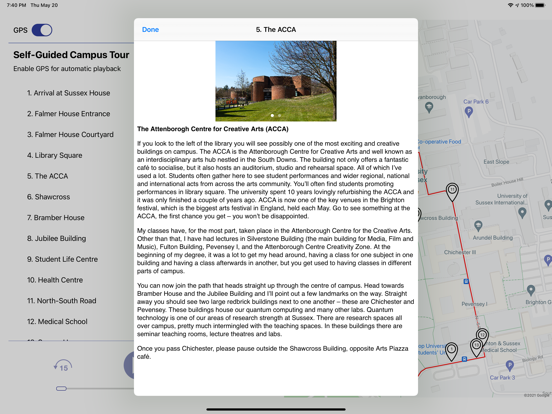Click the Chichester III map label

coord(460,252)
